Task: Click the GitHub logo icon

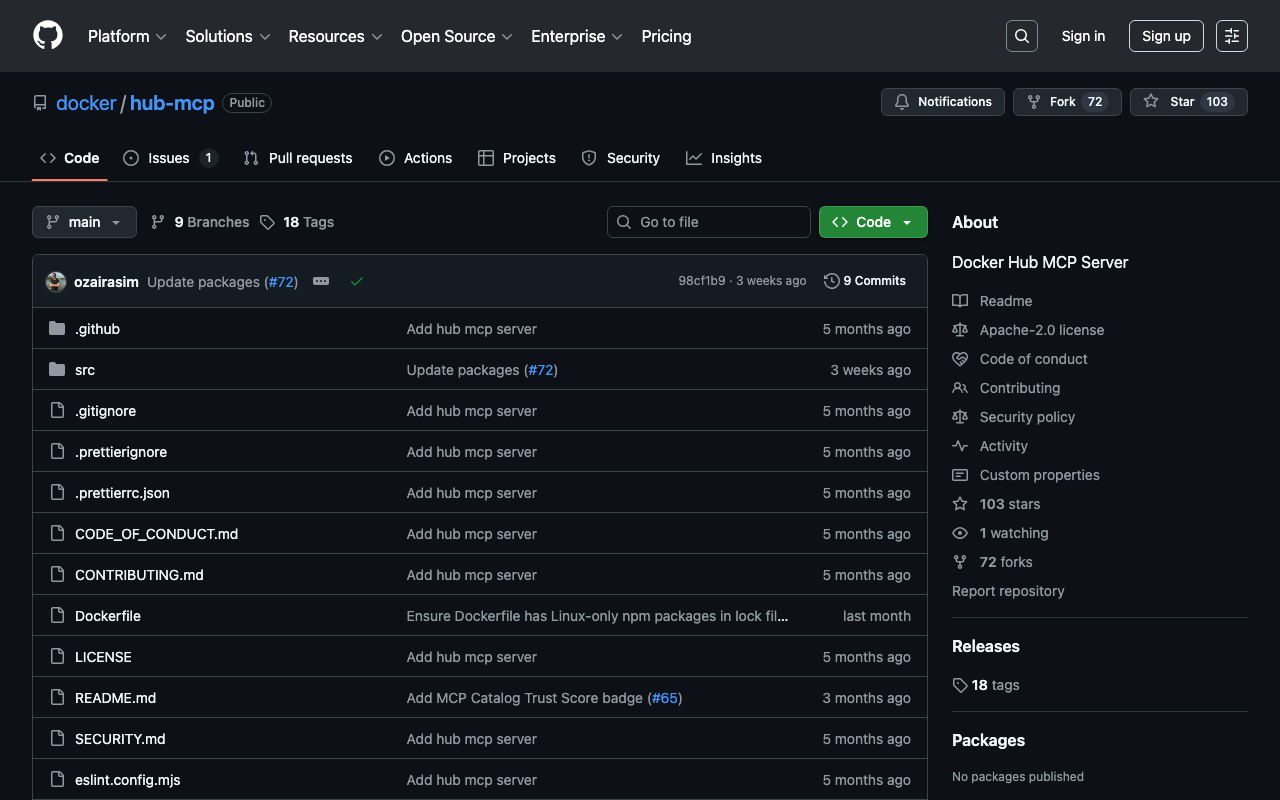Action: 48,36
